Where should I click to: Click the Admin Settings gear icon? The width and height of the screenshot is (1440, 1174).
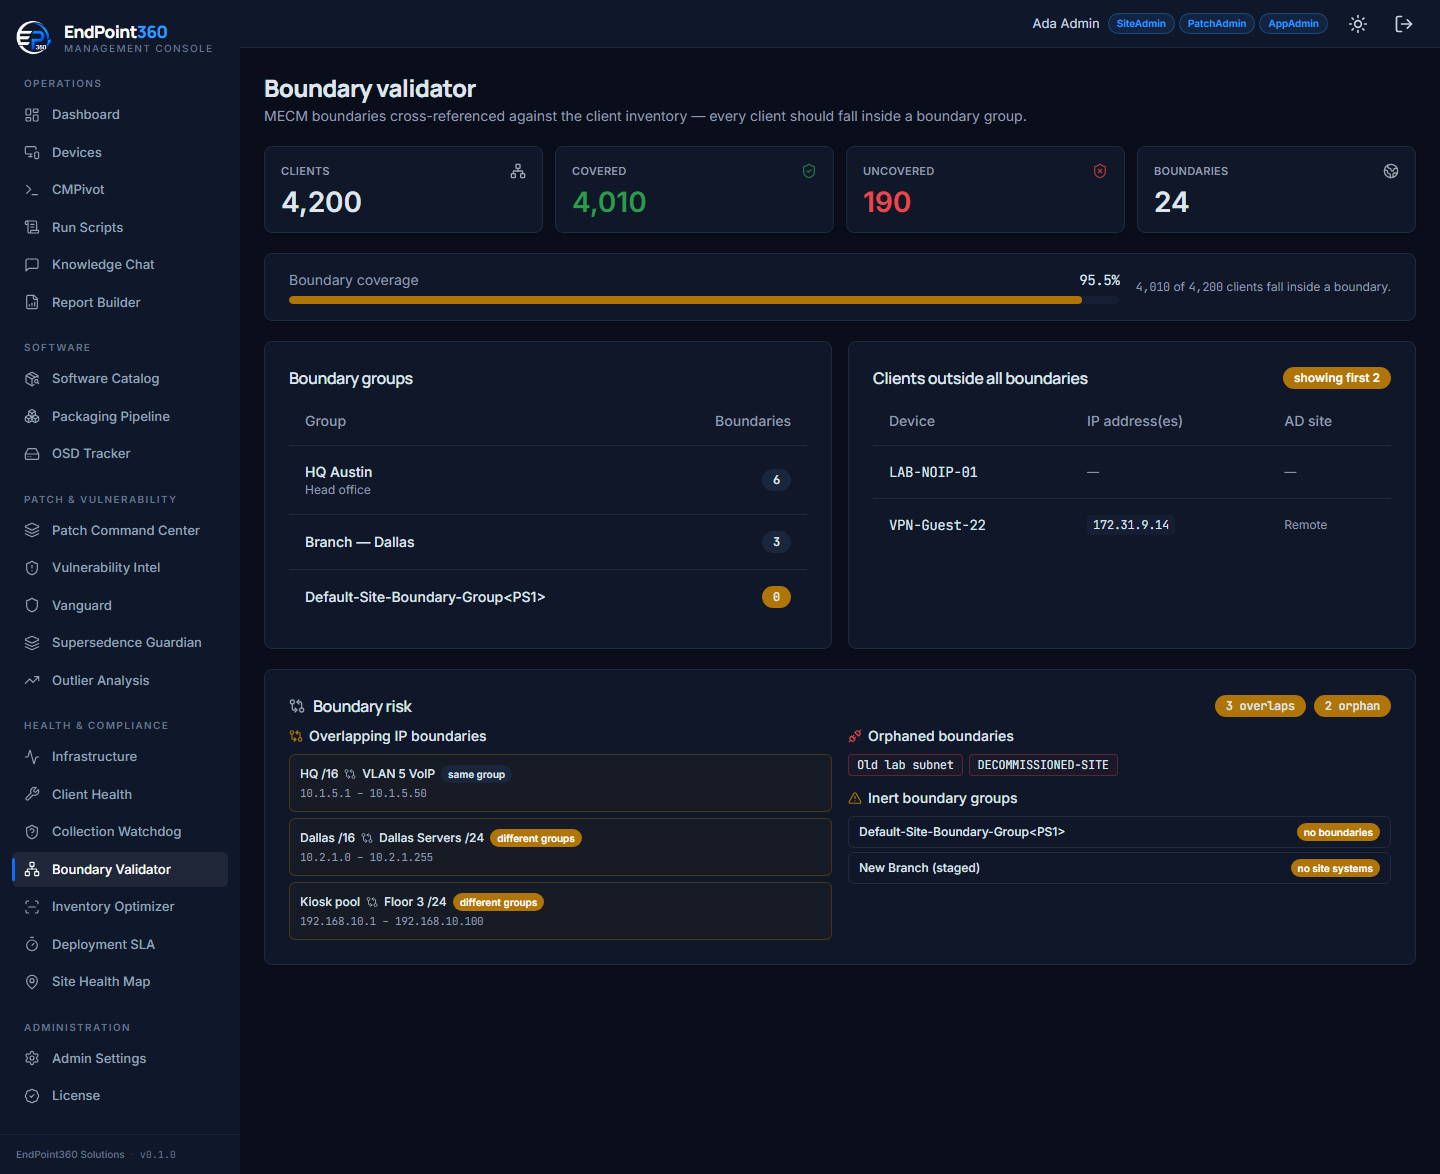[32, 1059]
